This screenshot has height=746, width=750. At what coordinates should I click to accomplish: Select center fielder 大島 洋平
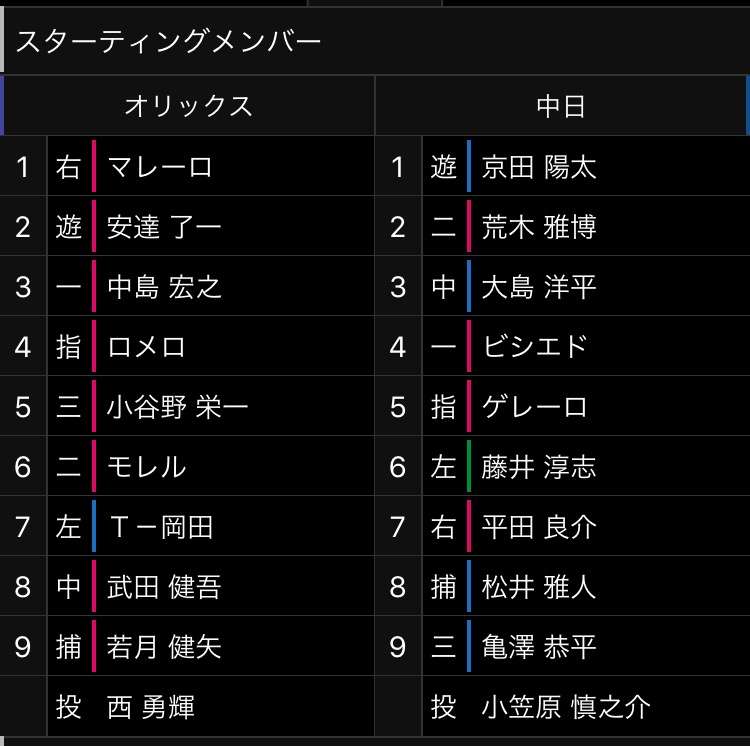pos(539,287)
